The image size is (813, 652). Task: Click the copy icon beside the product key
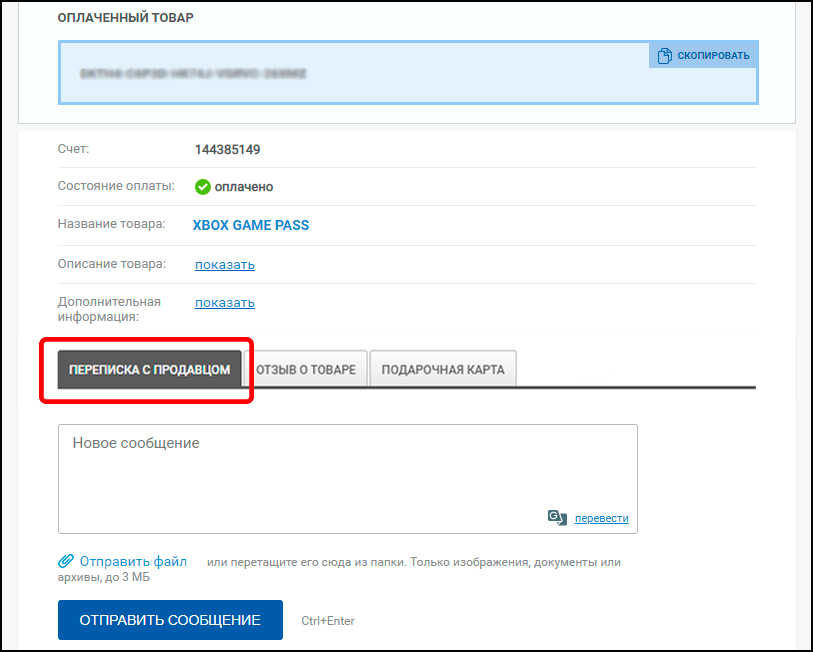click(x=665, y=56)
